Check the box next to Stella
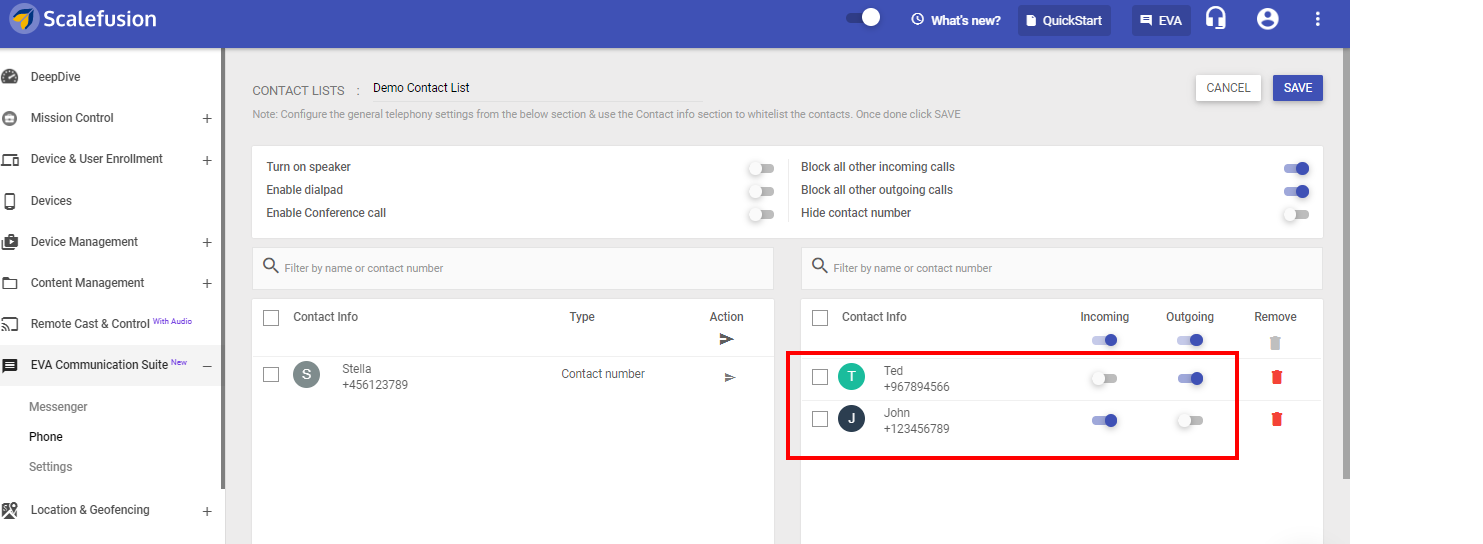The width and height of the screenshot is (1483, 544). (x=271, y=375)
